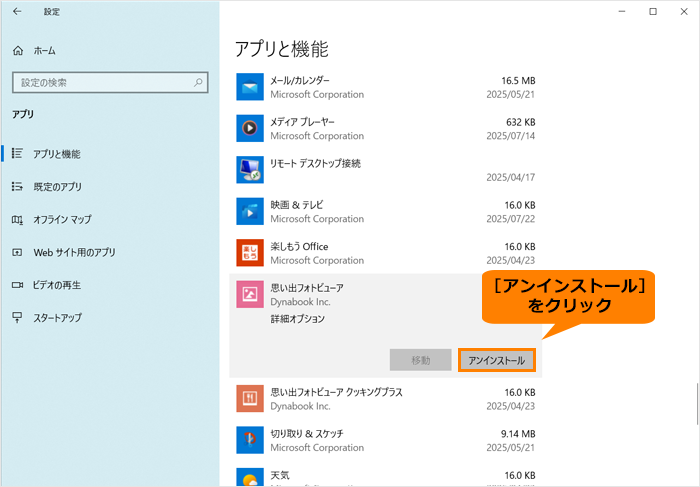Select アプリと機能 in the sidebar

(57, 154)
